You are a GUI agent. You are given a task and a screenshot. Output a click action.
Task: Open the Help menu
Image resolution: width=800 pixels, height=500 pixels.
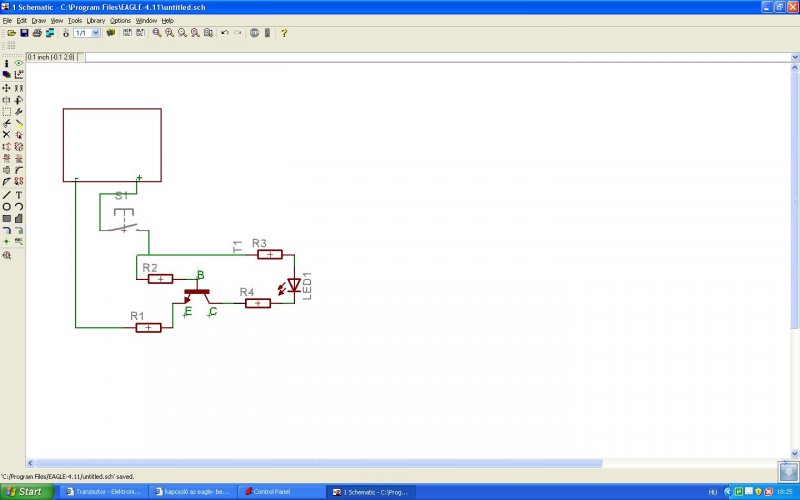167,21
